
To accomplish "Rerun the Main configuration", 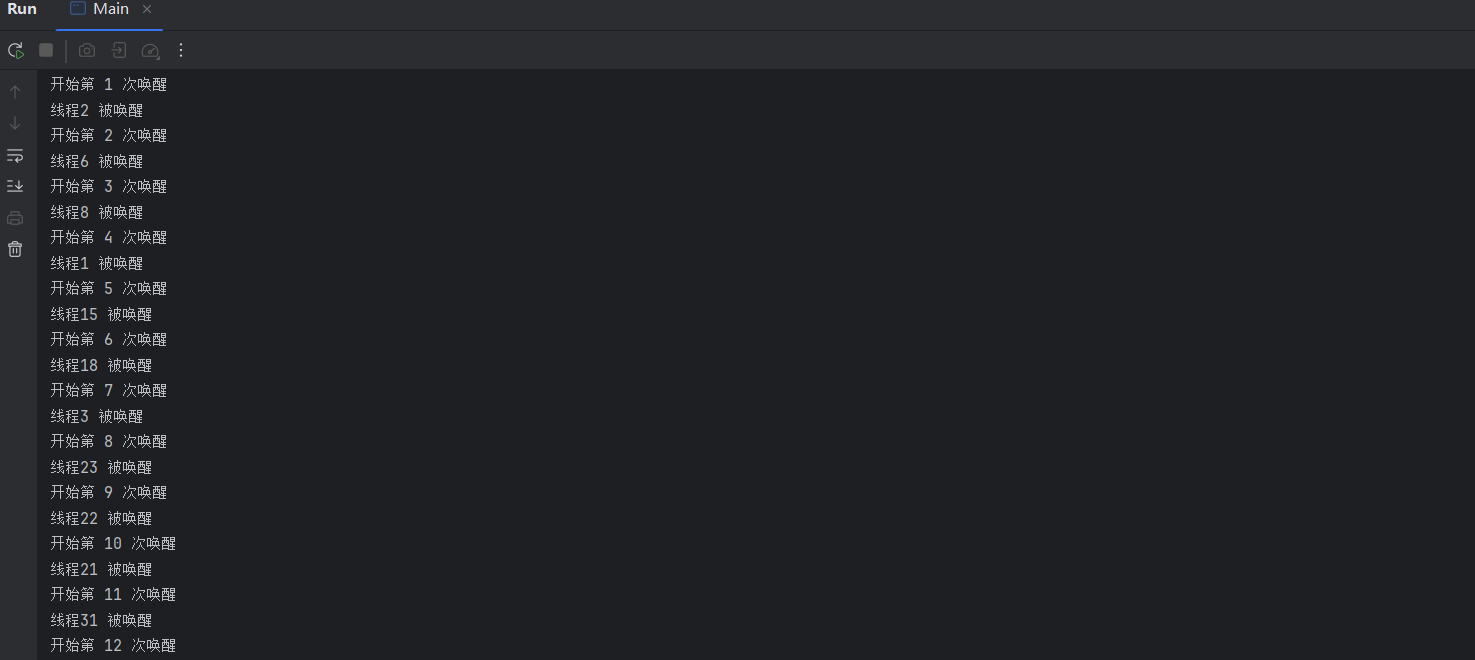I will (x=16, y=50).
